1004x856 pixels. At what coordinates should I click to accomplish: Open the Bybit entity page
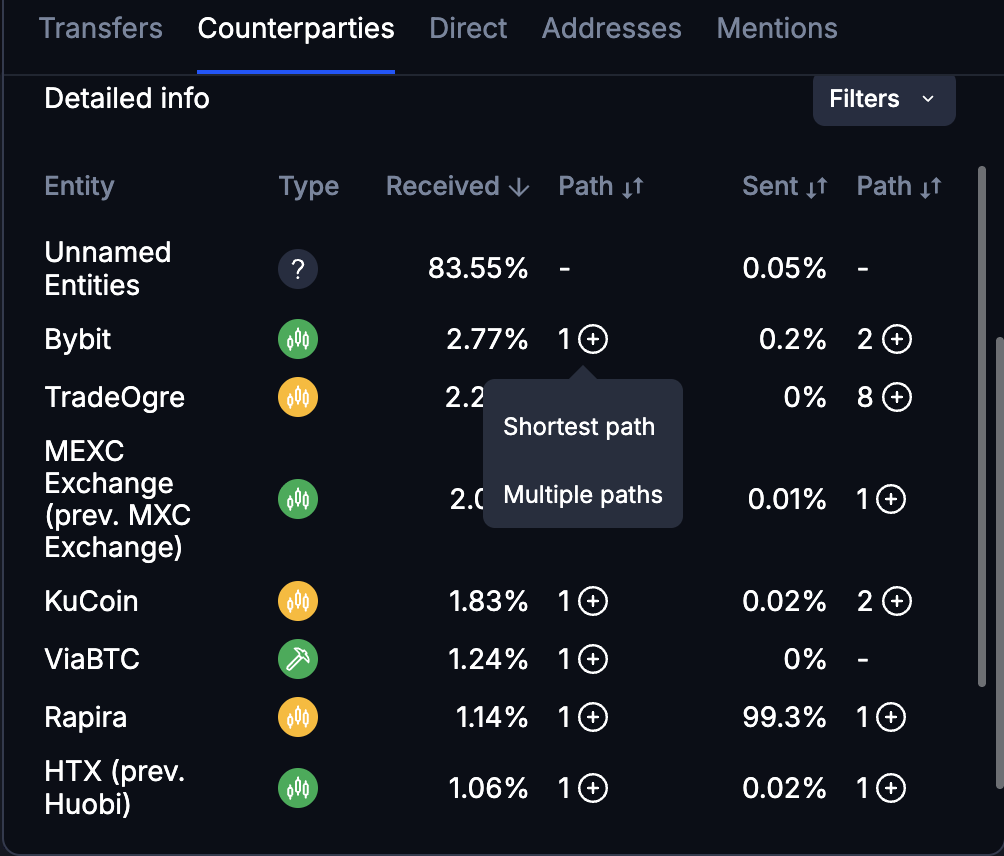click(77, 339)
